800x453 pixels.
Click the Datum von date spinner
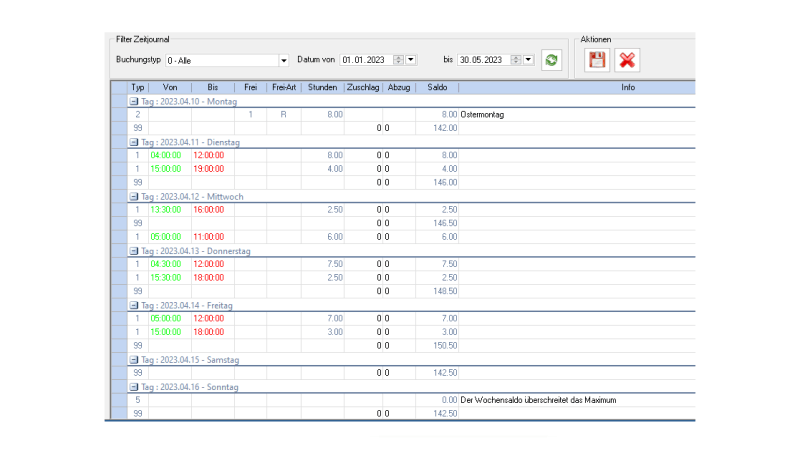[x=399, y=60]
